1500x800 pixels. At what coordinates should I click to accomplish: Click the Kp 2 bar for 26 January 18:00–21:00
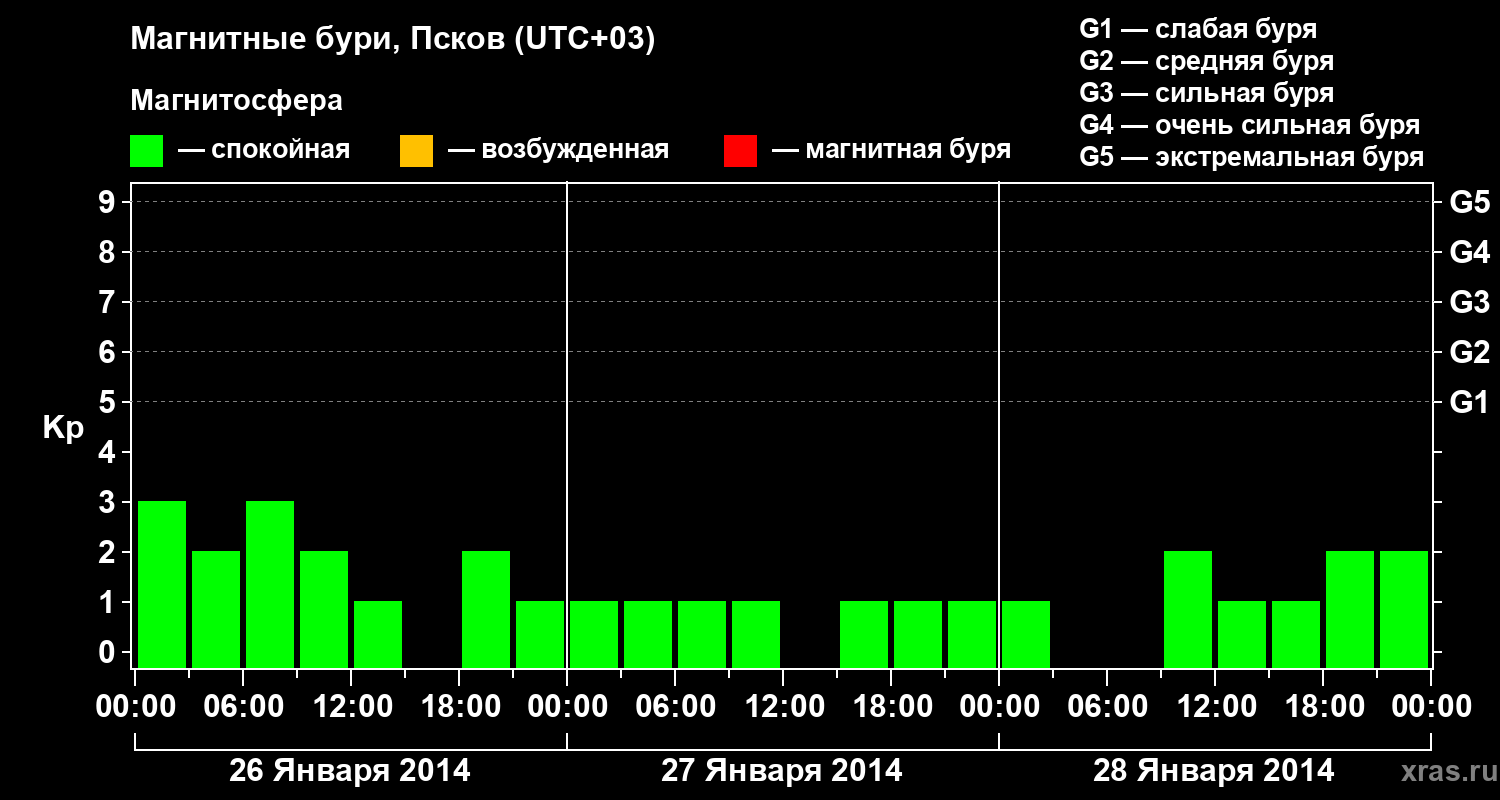tap(486, 609)
